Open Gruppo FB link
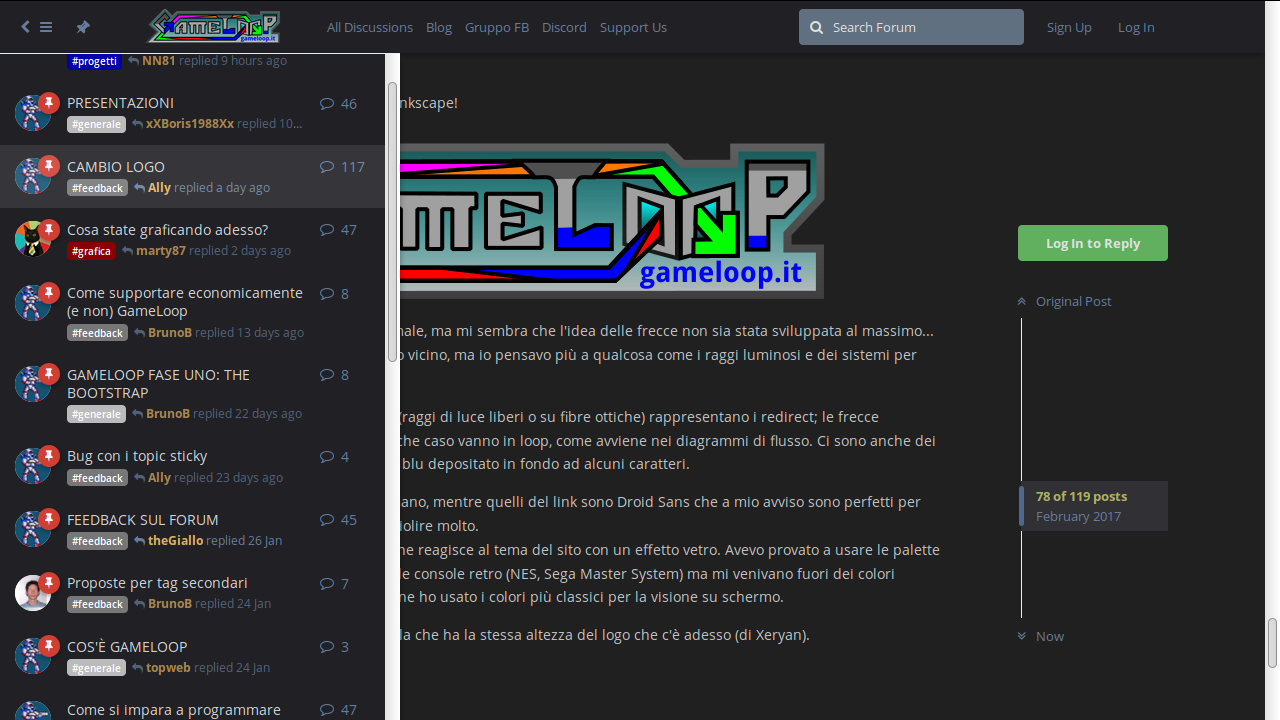The image size is (1280, 720). 497,27
